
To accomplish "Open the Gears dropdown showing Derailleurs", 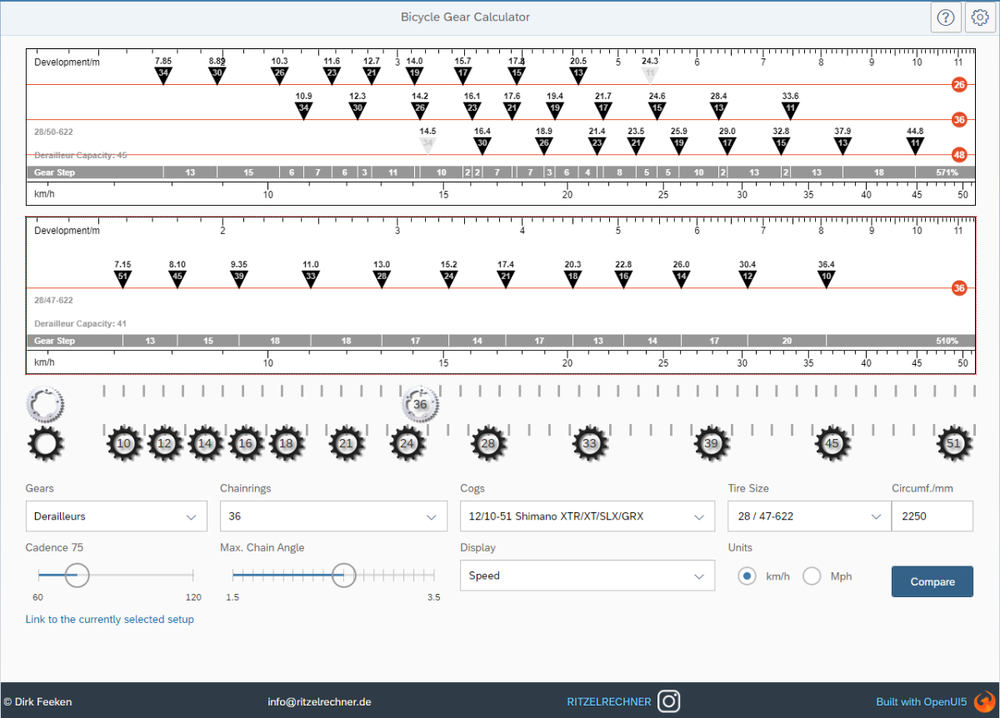I will (x=116, y=516).
